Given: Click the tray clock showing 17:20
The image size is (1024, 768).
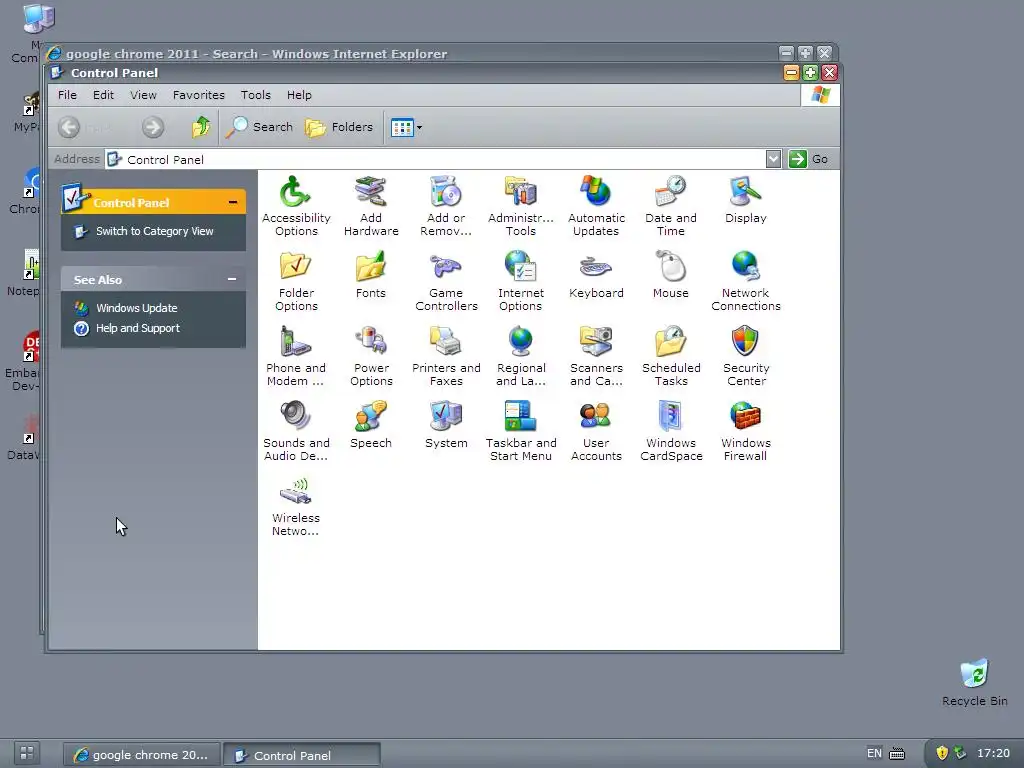Looking at the screenshot, I should coord(993,753).
